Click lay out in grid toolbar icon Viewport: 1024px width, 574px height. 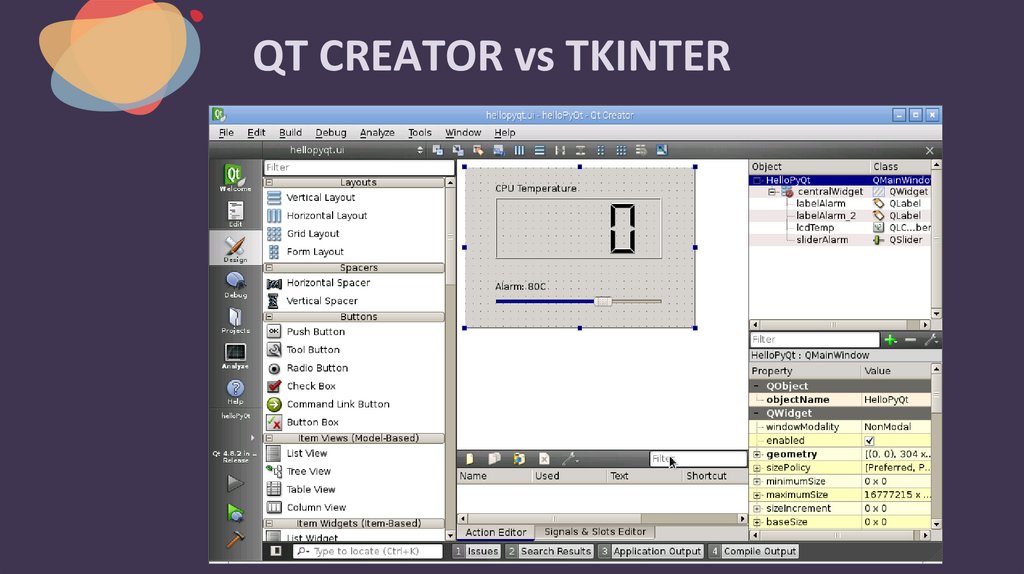(621, 150)
